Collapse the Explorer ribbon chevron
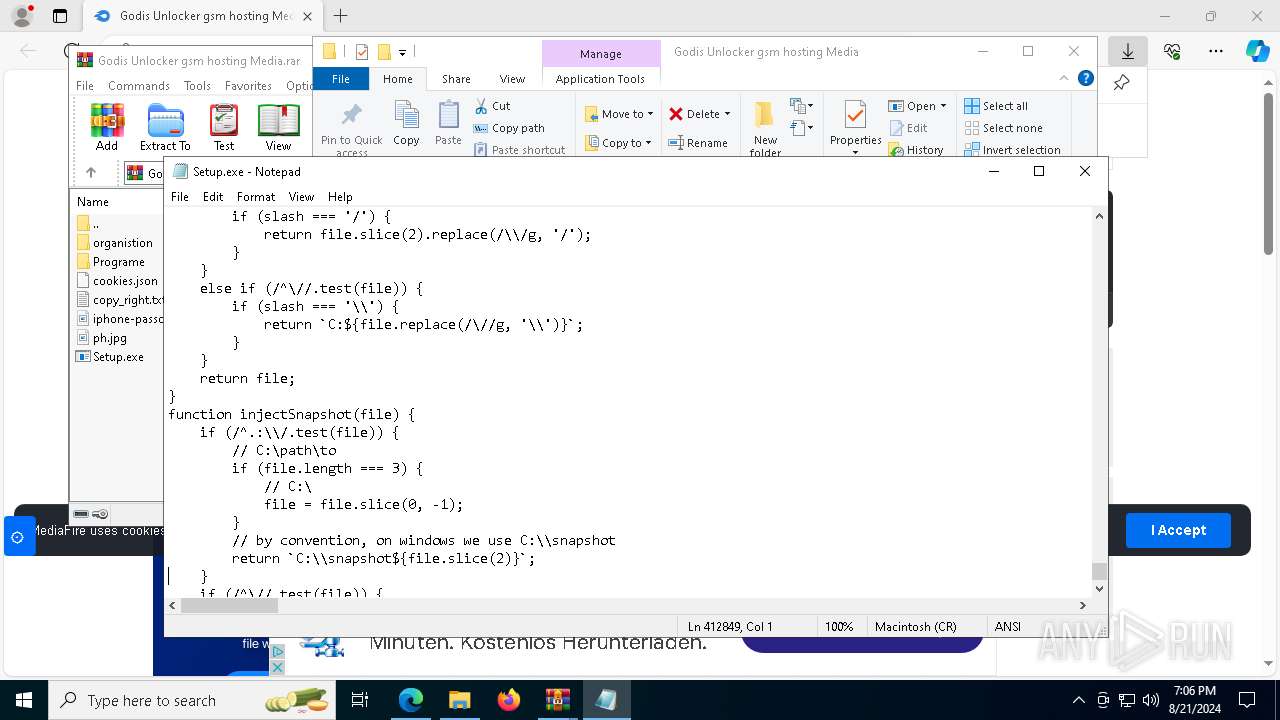 1064,79
